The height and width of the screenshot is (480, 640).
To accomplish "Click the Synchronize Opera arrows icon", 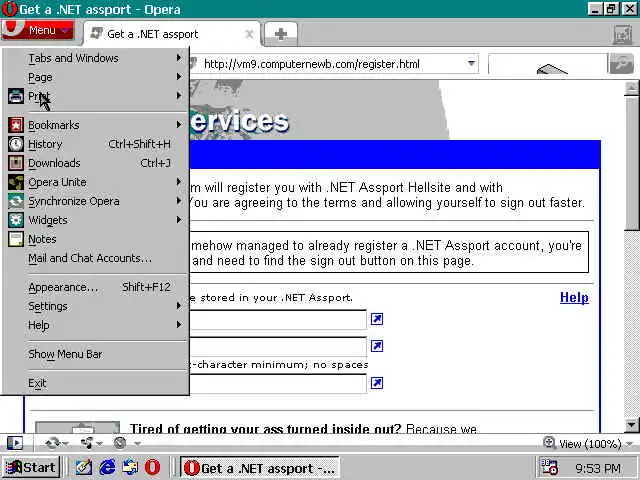I will tap(16, 201).
